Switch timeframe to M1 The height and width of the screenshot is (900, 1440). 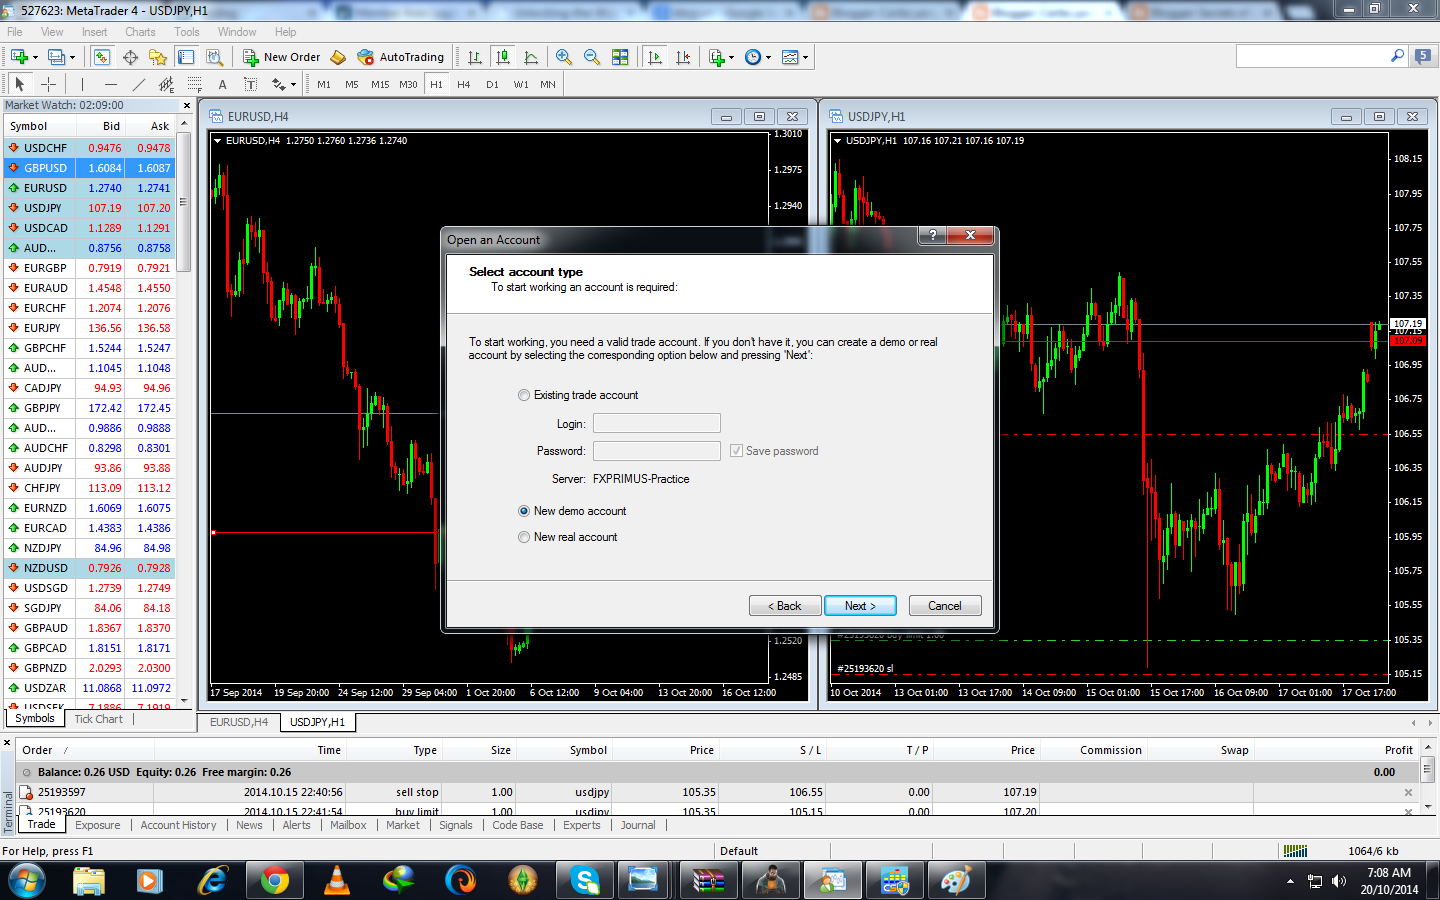tap(324, 84)
